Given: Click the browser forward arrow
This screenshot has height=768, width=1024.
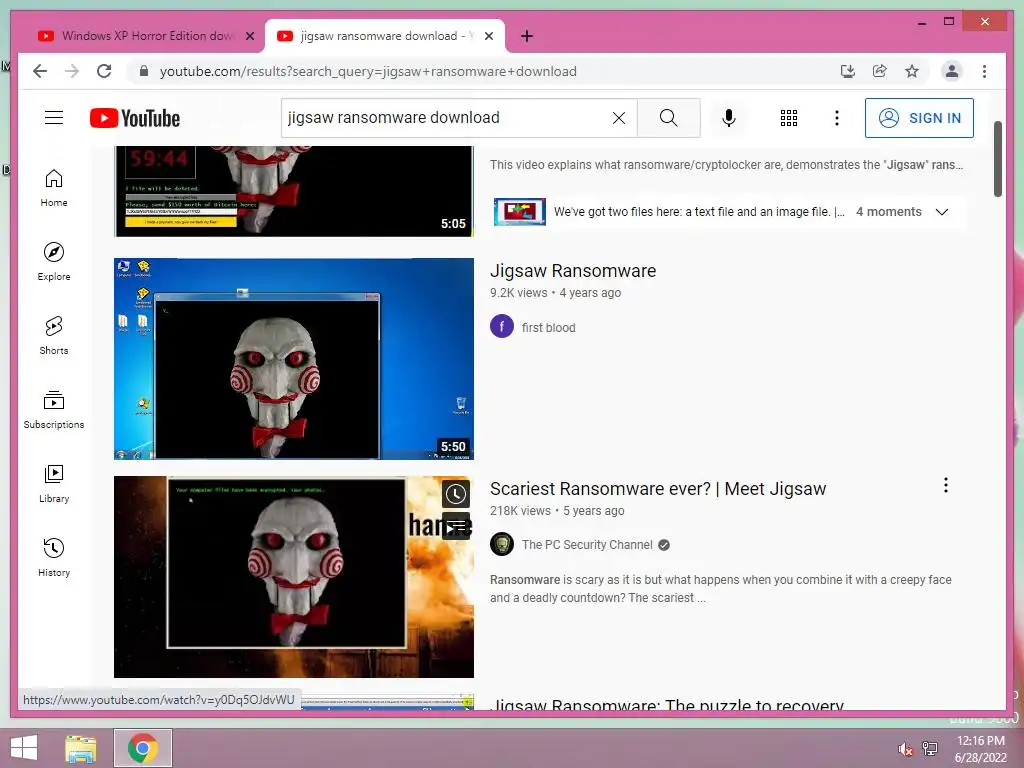Looking at the screenshot, I should pyautogui.click(x=72, y=71).
